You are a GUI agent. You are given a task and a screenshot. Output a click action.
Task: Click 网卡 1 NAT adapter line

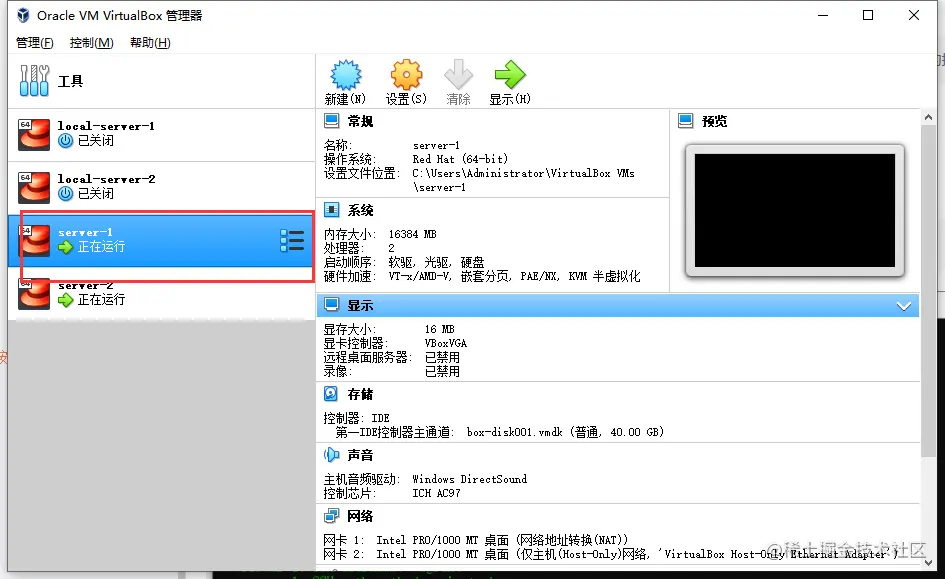476,540
